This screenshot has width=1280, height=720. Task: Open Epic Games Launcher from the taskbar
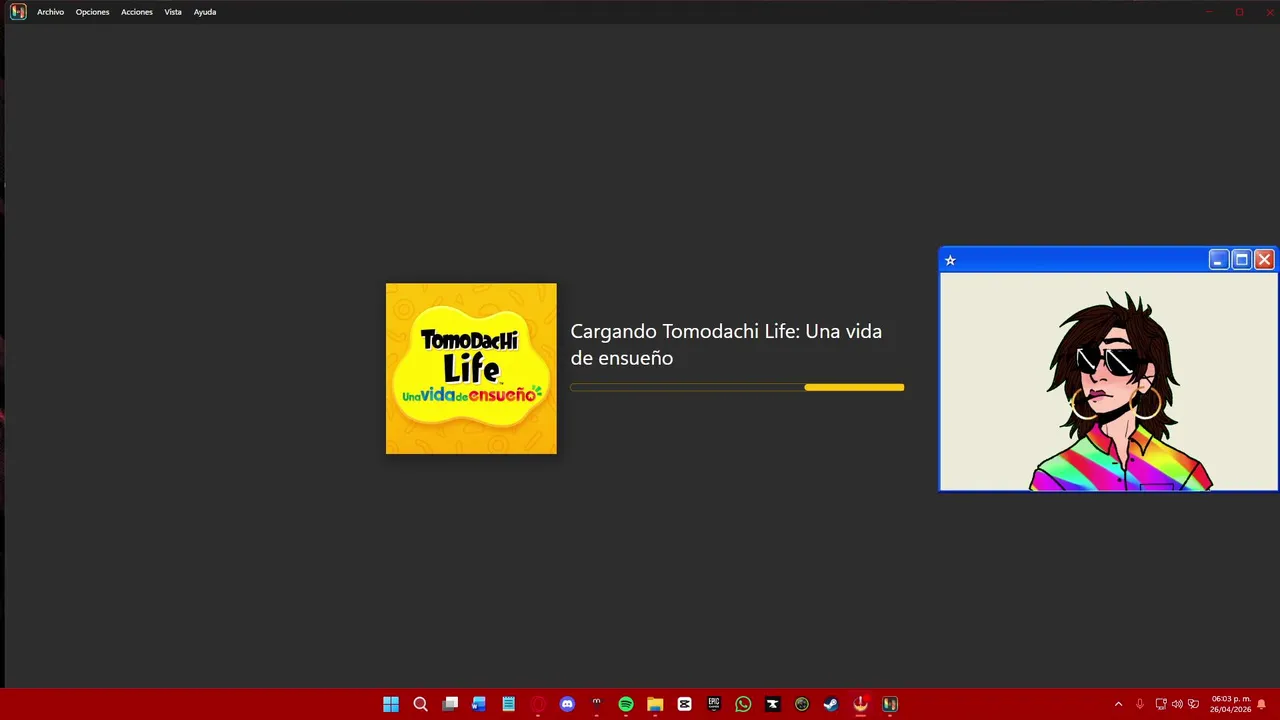tap(714, 704)
